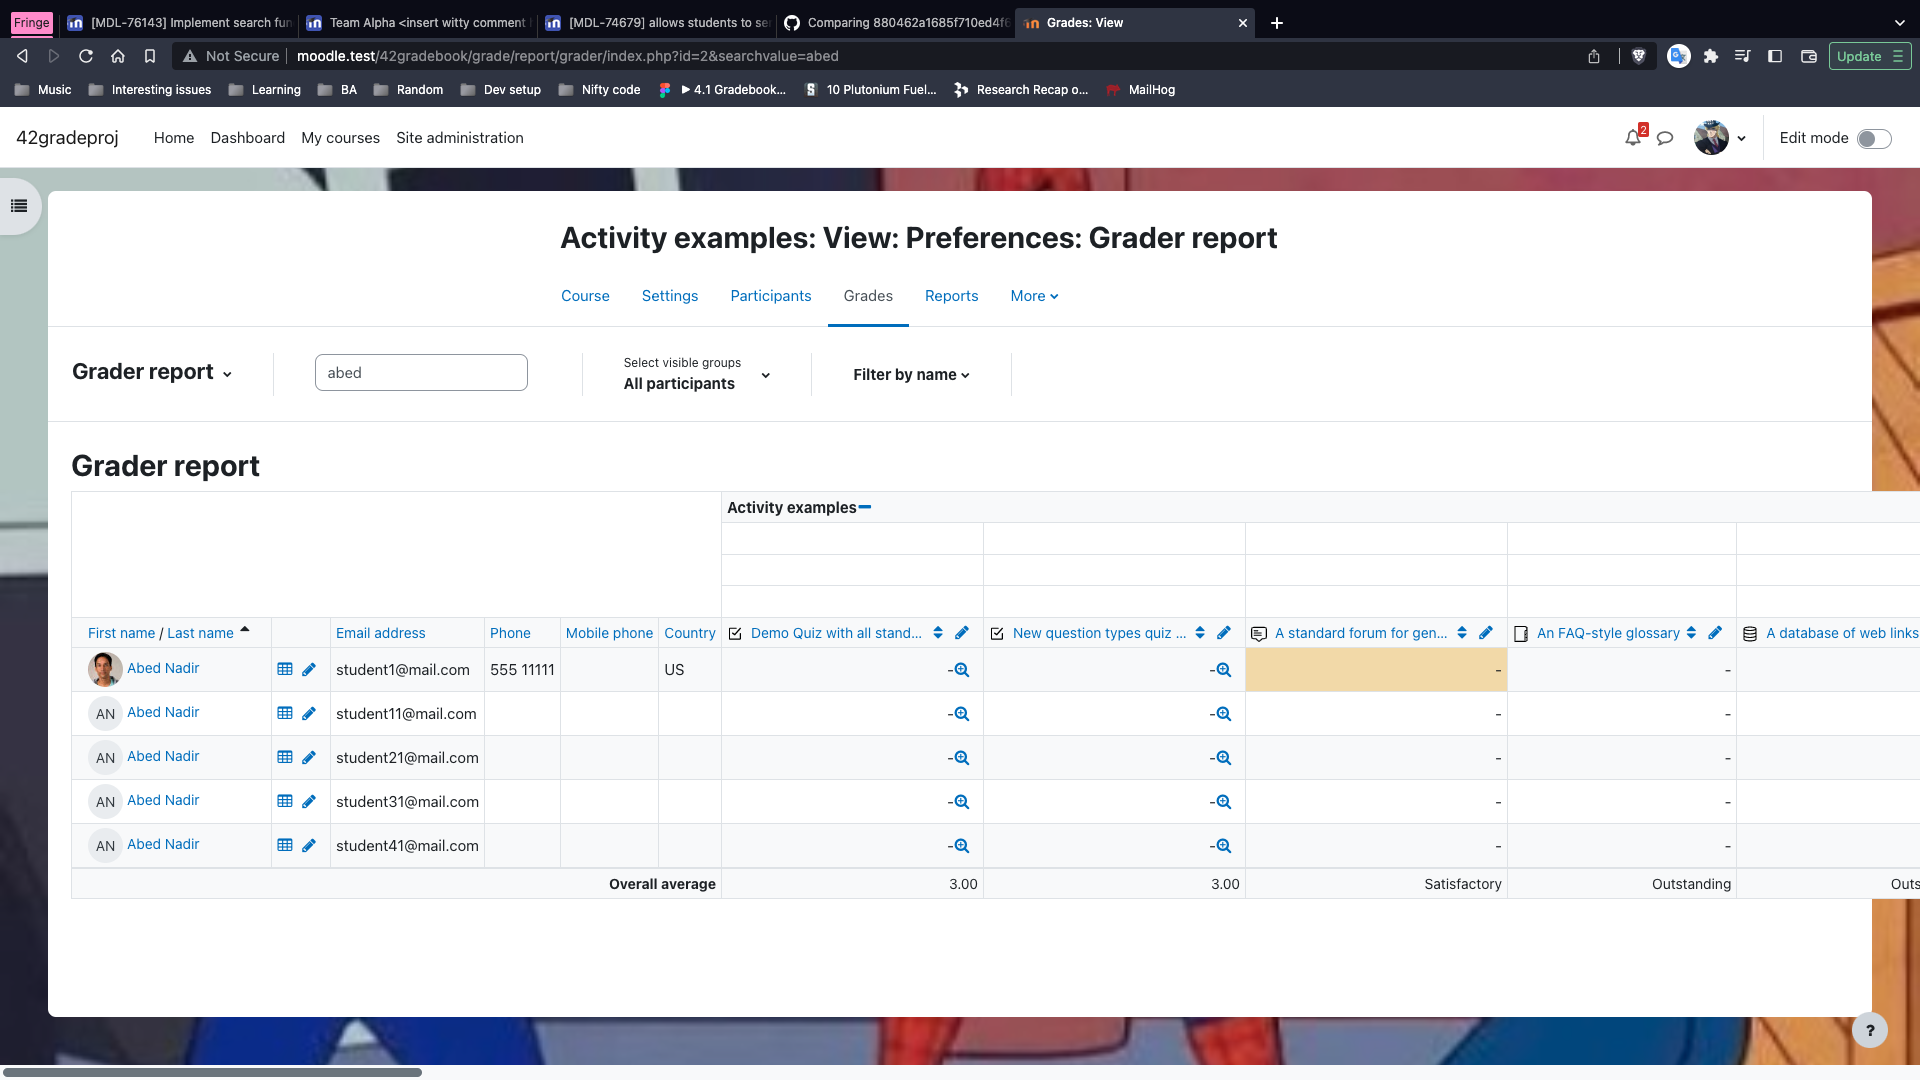1920x1080 pixels.
Task: Switch to the Reports tab
Action: coord(951,296)
